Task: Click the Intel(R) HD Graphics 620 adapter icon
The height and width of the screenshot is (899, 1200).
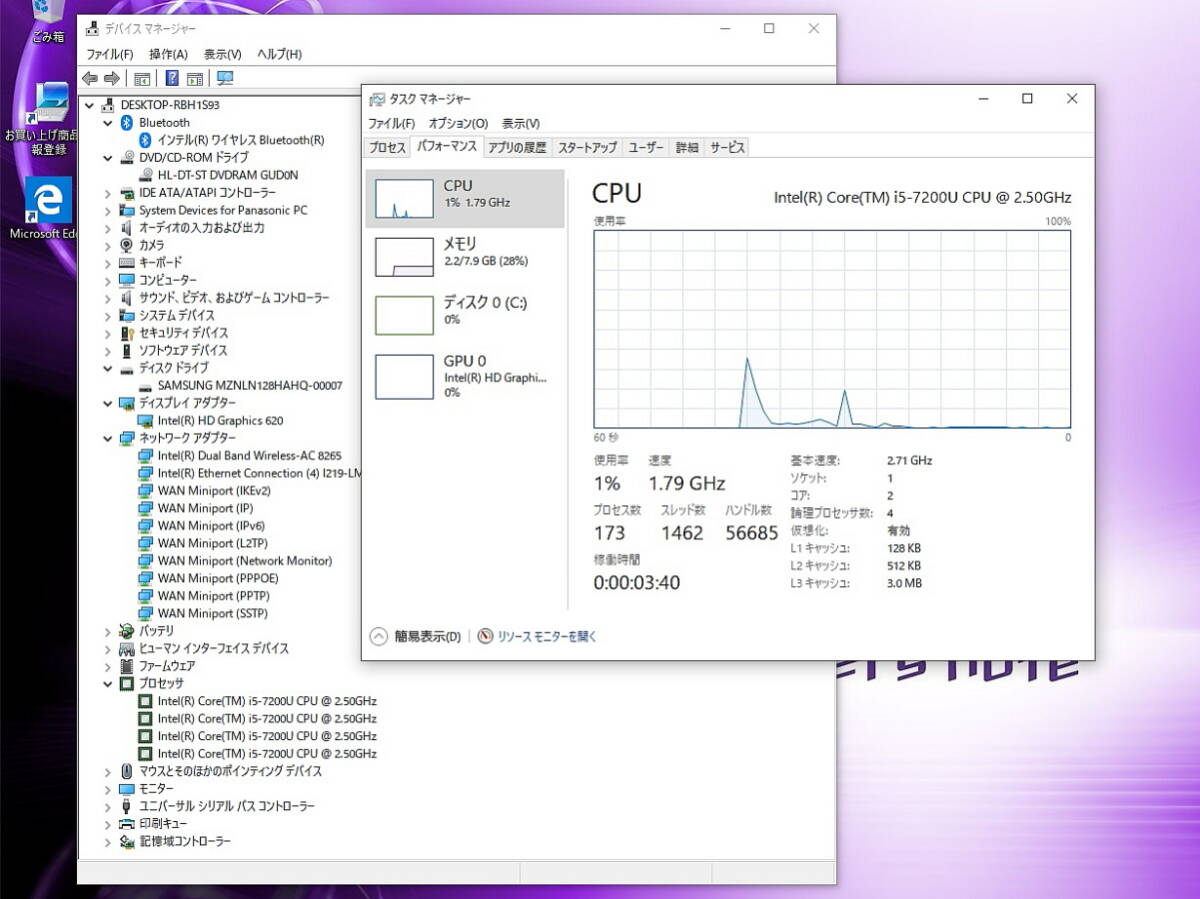Action: [146, 421]
